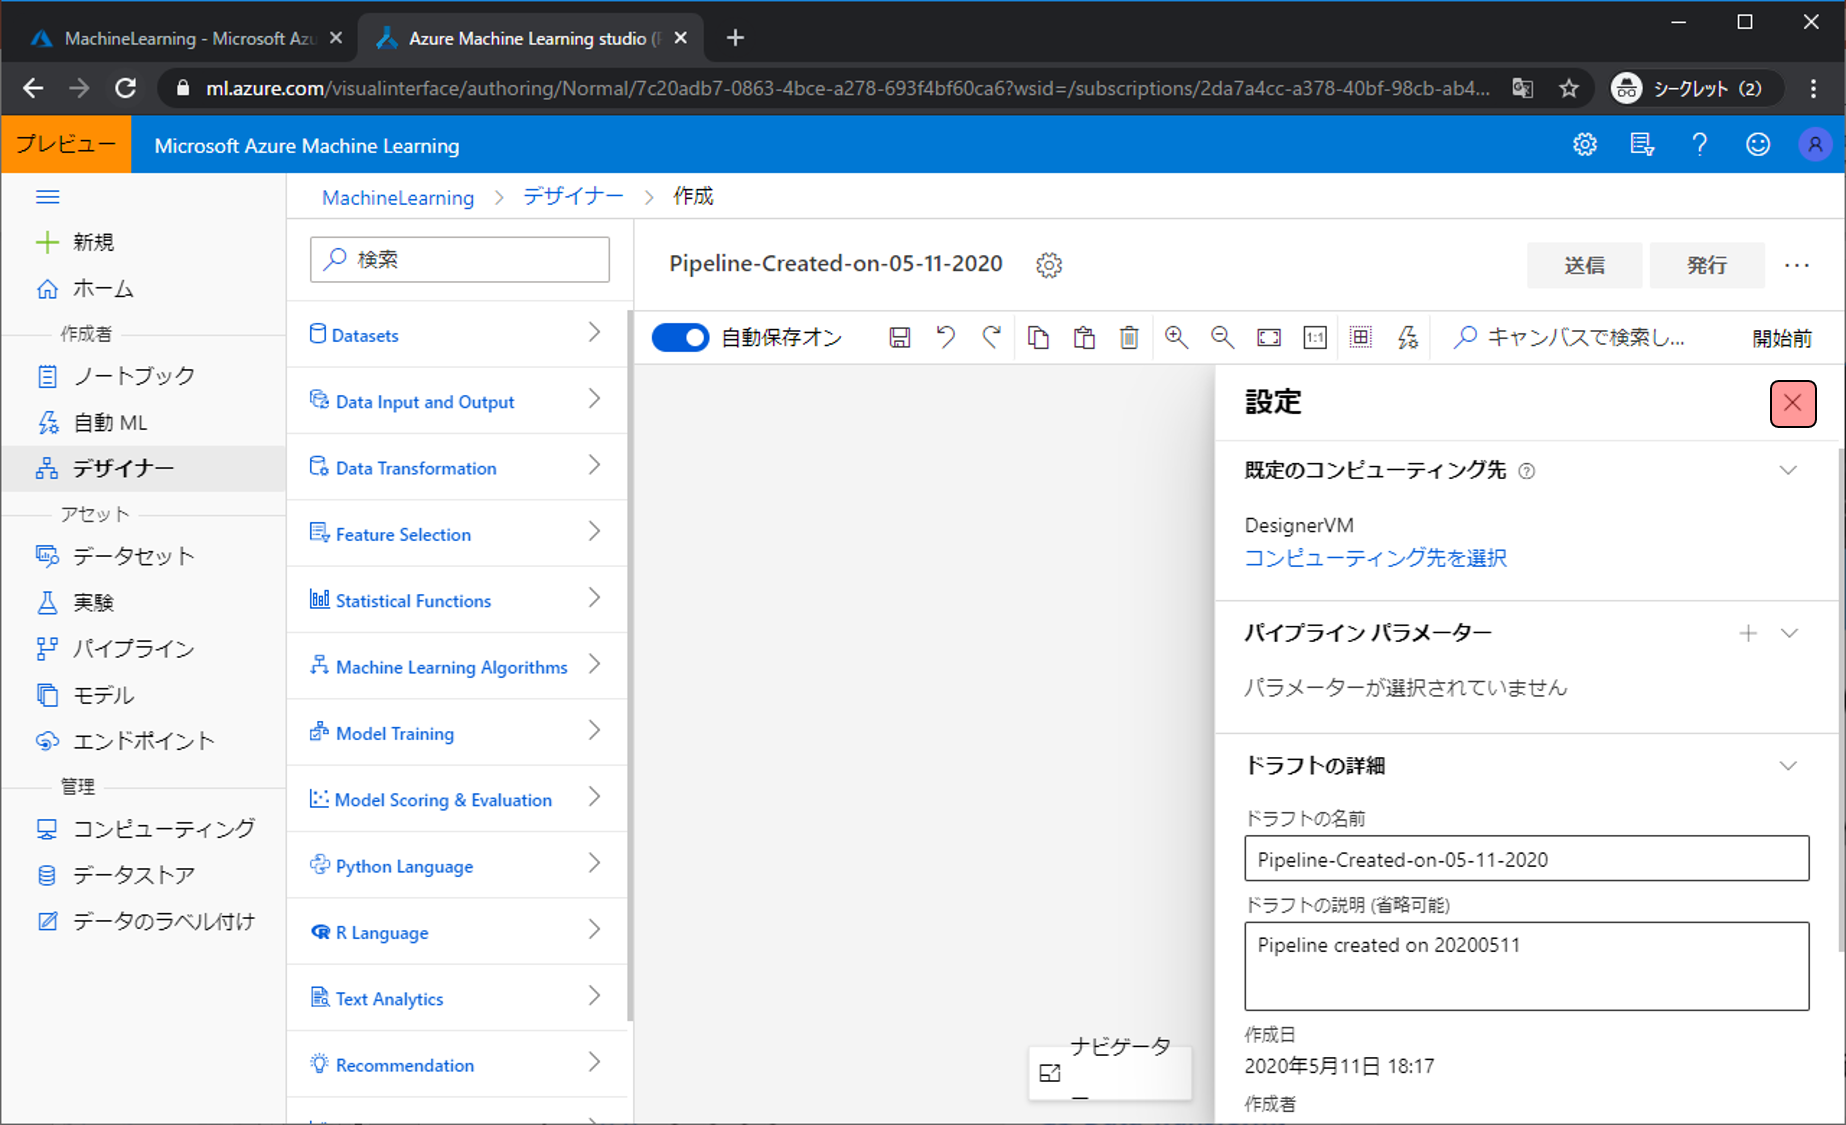Image resolution: width=1846 pixels, height=1125 pixels.
Task: Click the trash delete icon
Action: [x=1129, y=338]
